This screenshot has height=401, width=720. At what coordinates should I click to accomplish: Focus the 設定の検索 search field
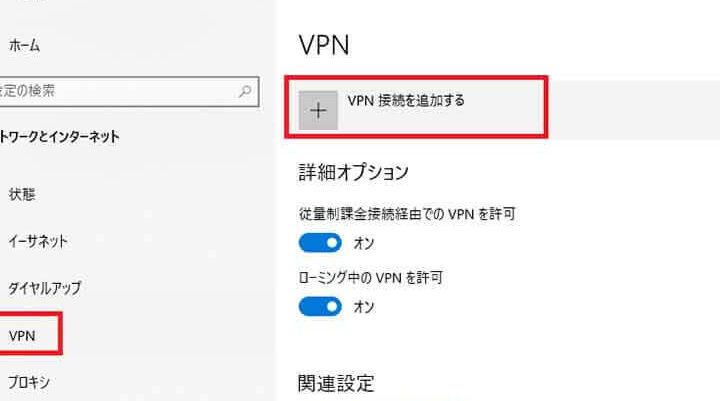(x=129, y=92)
